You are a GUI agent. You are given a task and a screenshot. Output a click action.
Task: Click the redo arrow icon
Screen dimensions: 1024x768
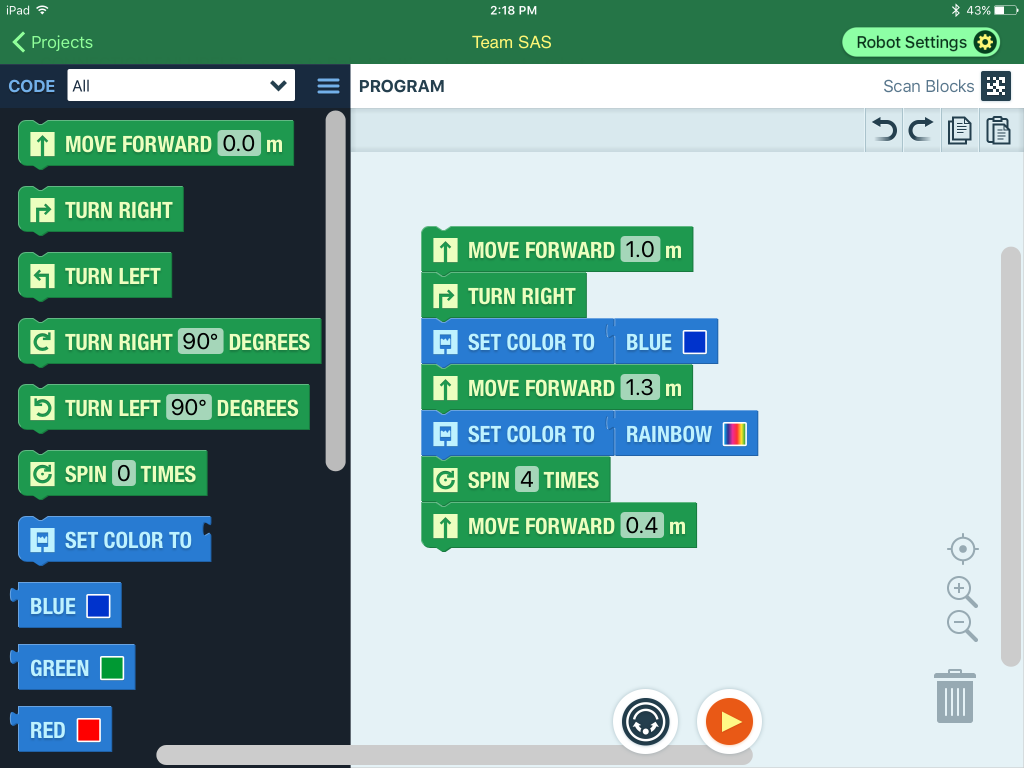tap(921, 130)
